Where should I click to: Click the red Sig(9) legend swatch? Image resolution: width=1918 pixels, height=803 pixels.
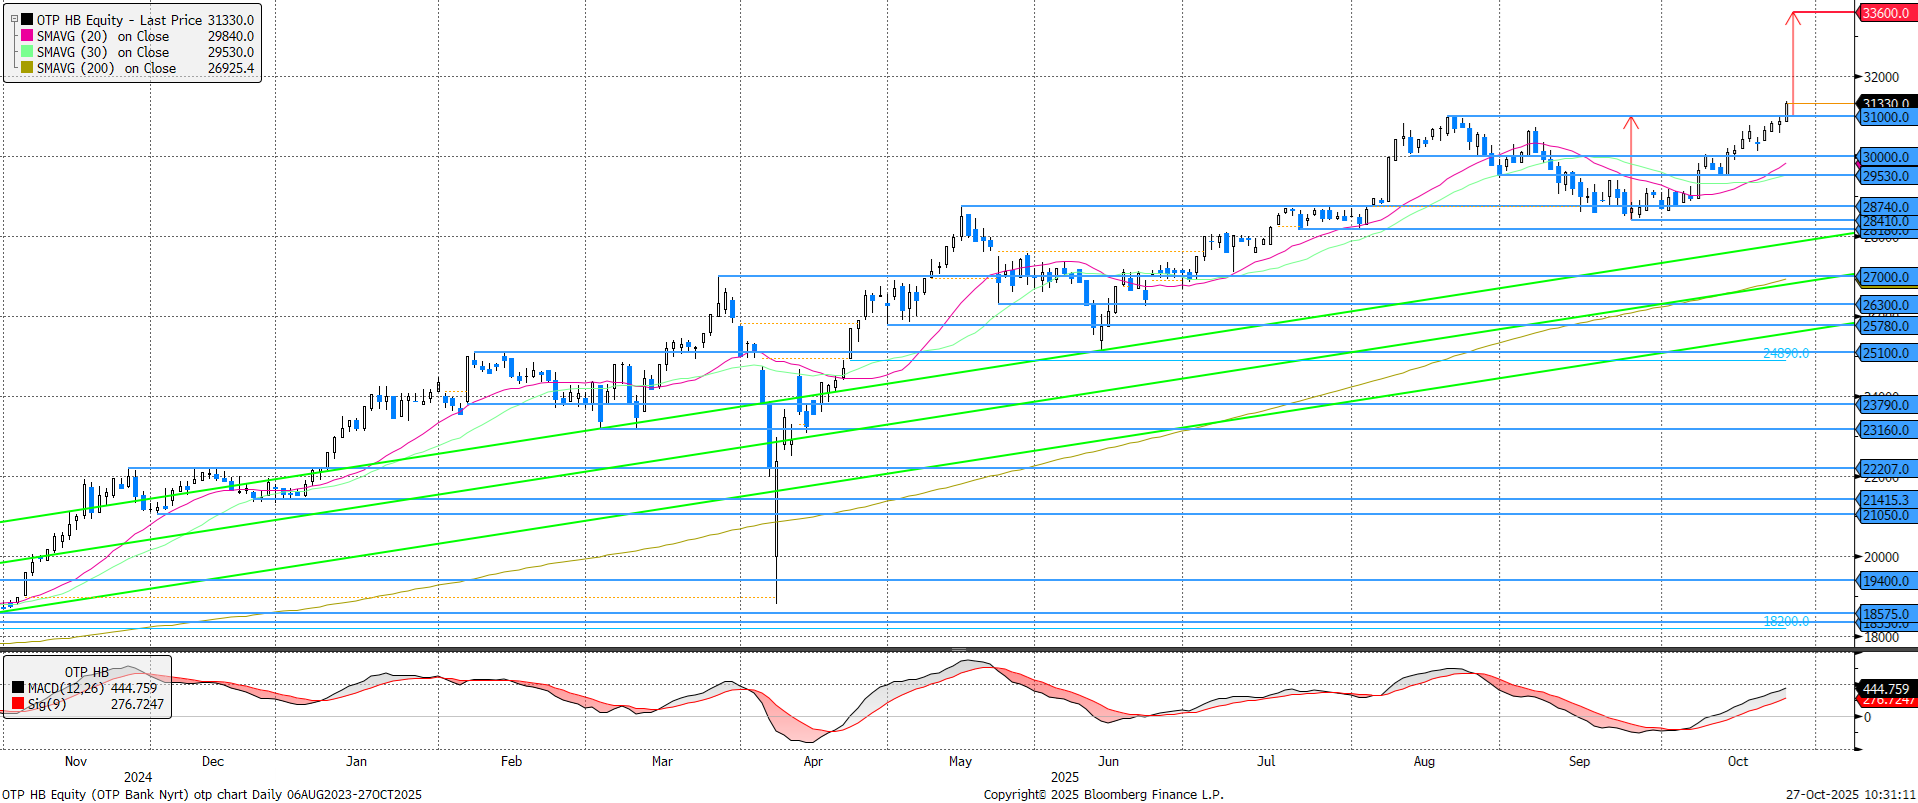click(x=18, y=704)
